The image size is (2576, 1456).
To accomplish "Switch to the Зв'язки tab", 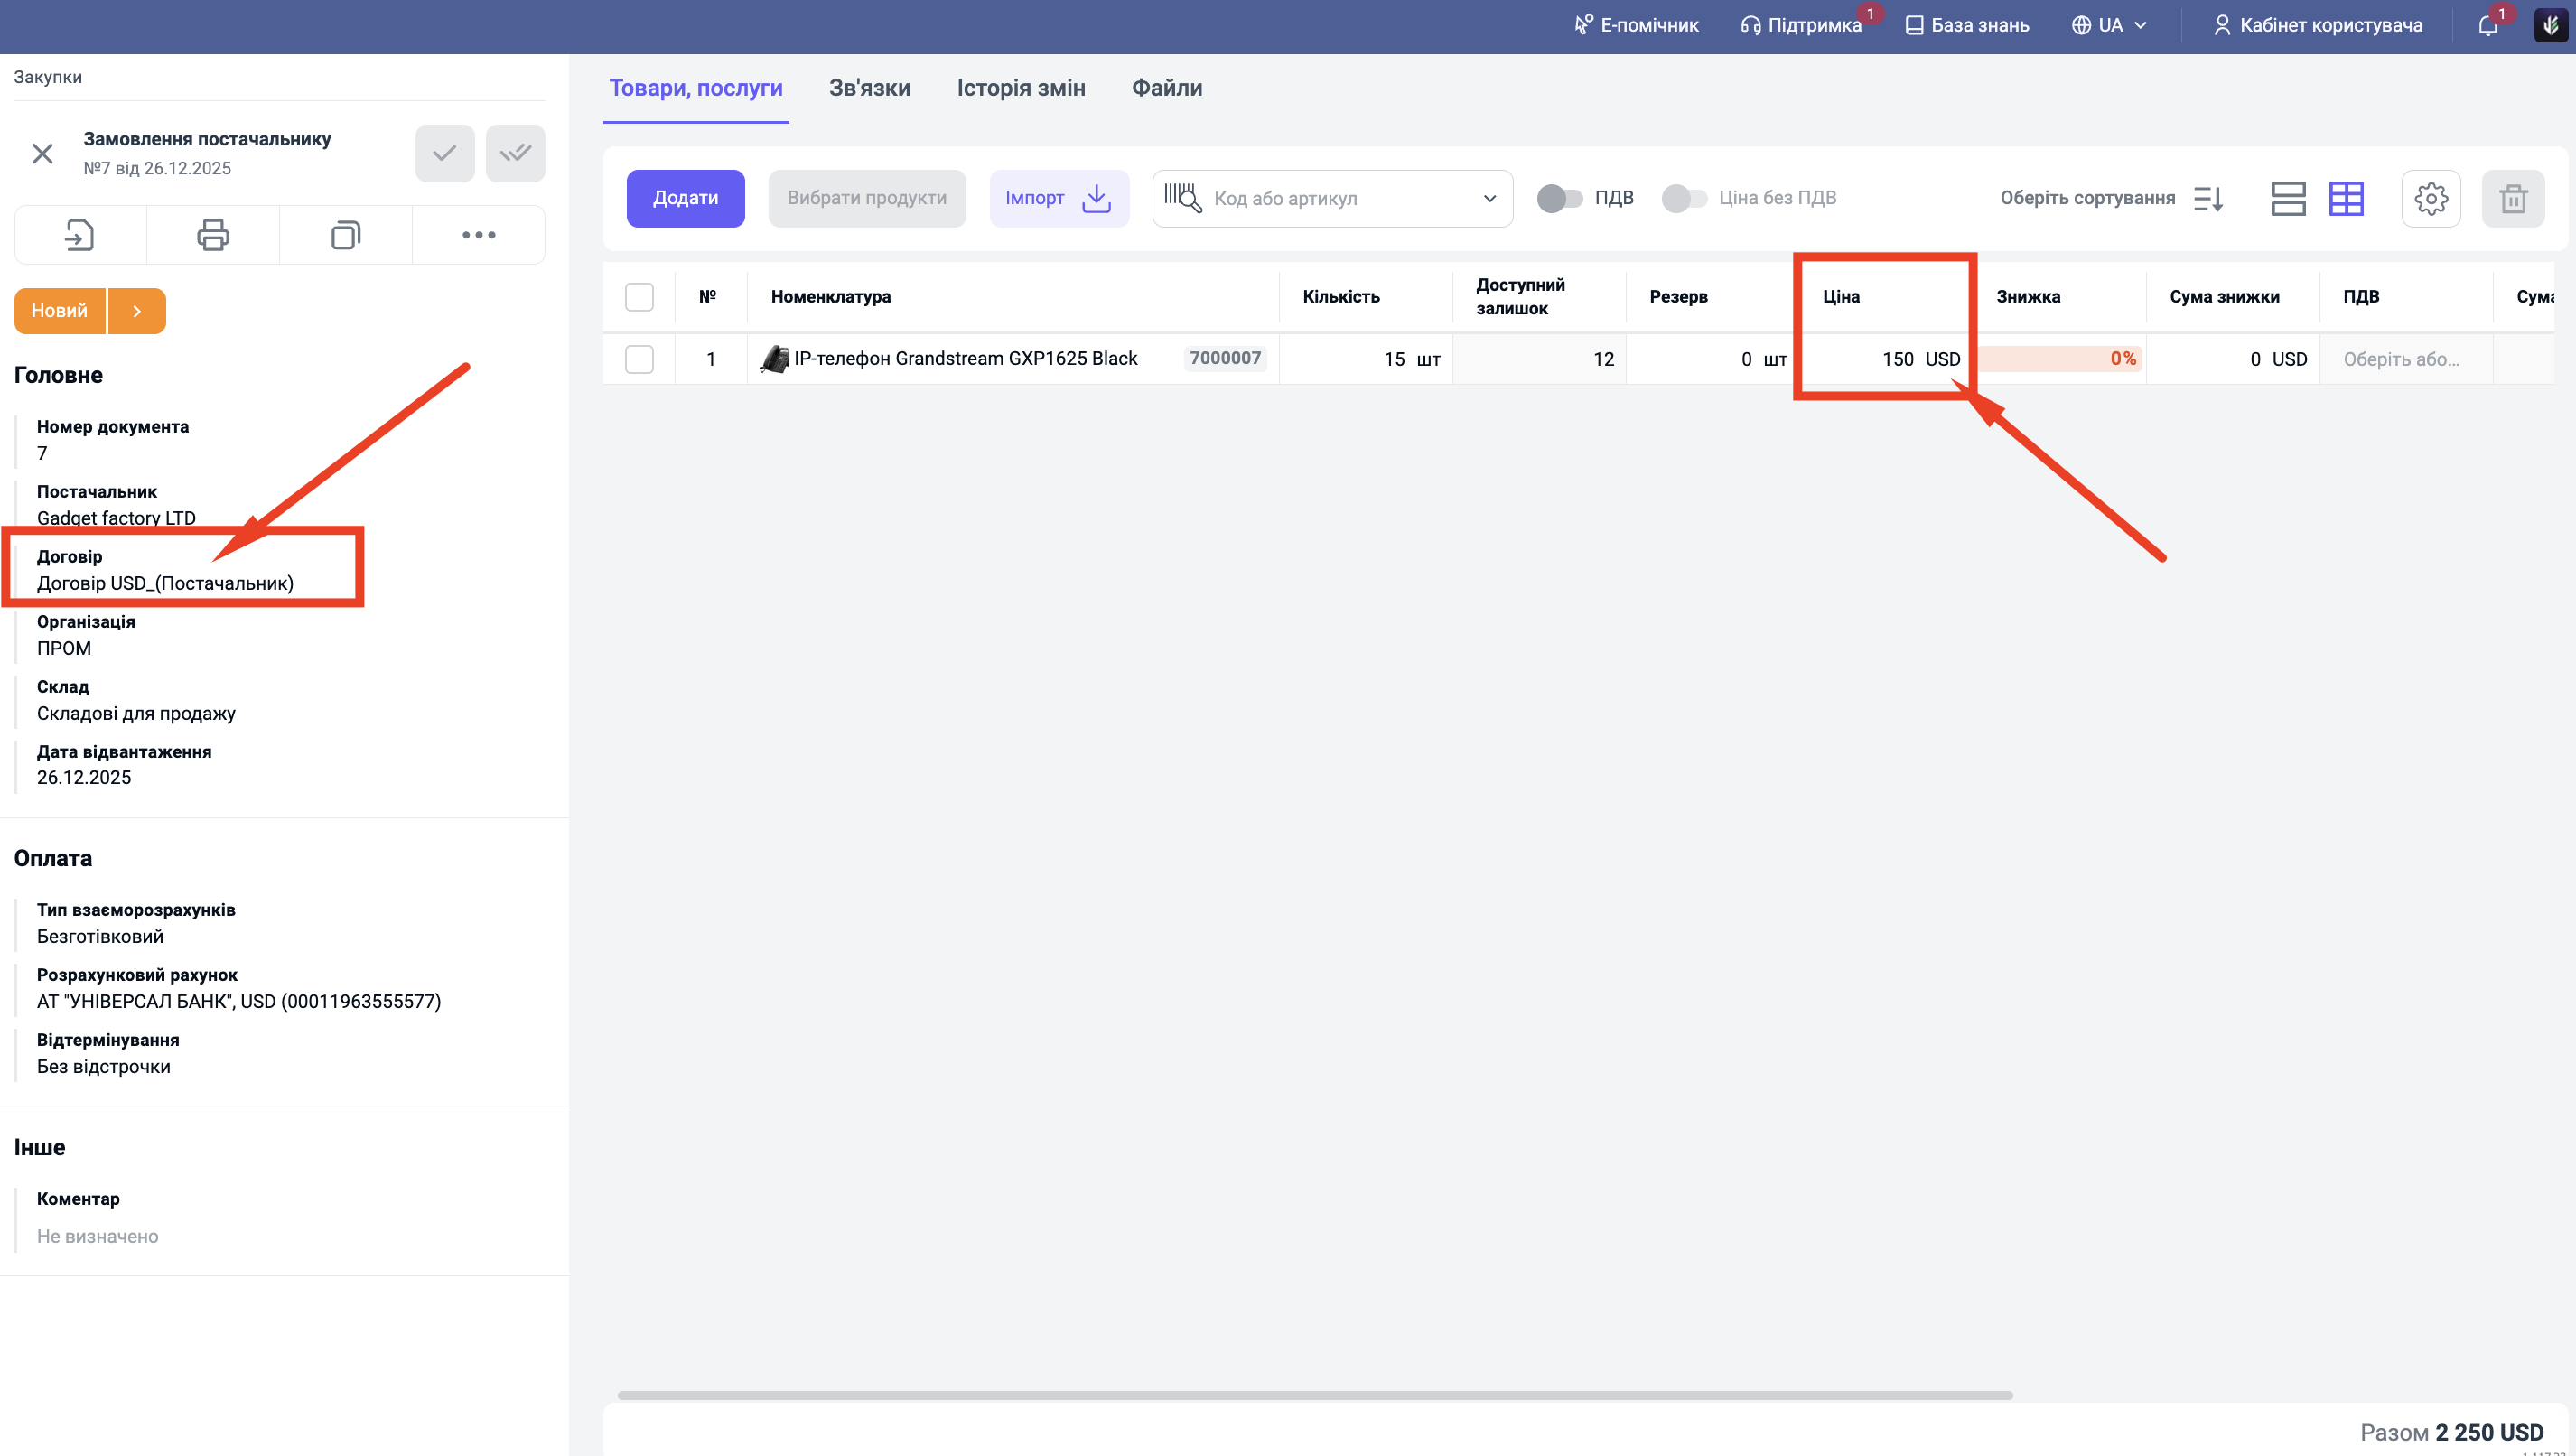I will click(x=869, y=88).
